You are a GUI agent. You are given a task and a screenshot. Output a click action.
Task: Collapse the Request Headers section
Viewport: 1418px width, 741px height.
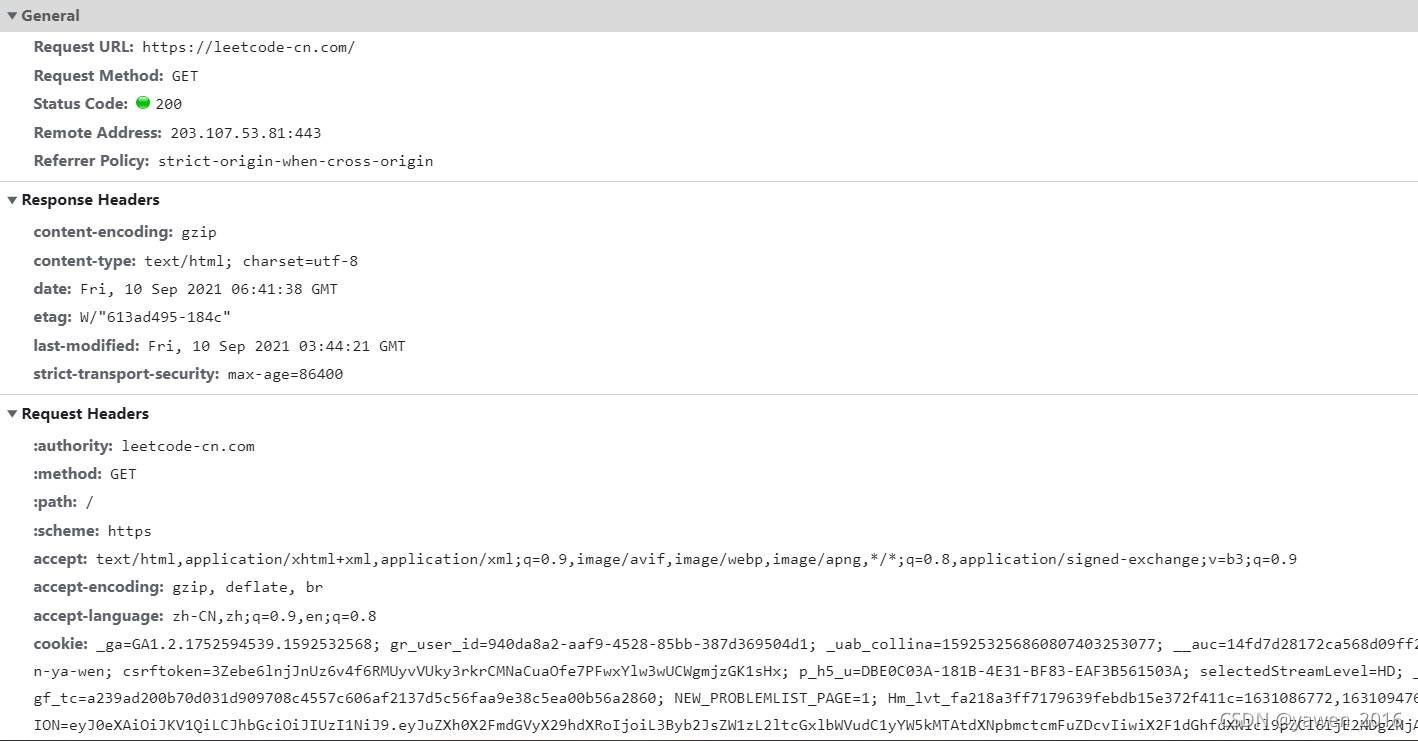[x=12, y=414]
